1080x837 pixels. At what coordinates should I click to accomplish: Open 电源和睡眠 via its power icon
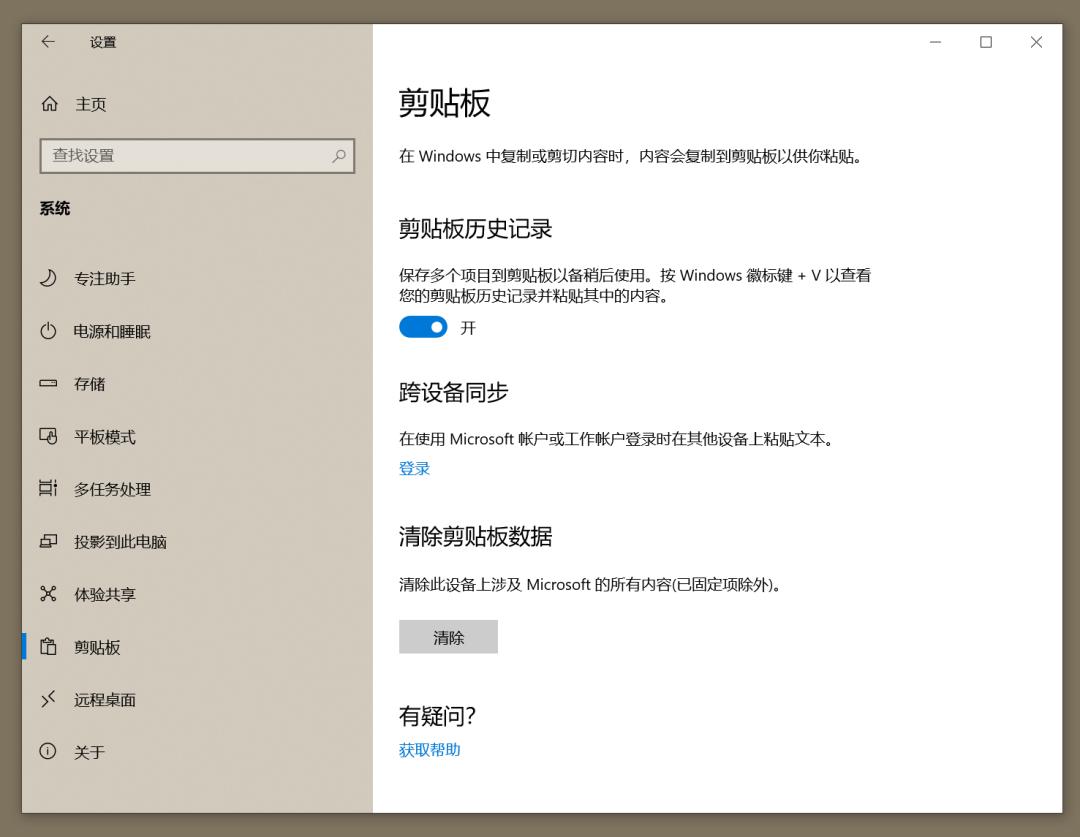50,331
